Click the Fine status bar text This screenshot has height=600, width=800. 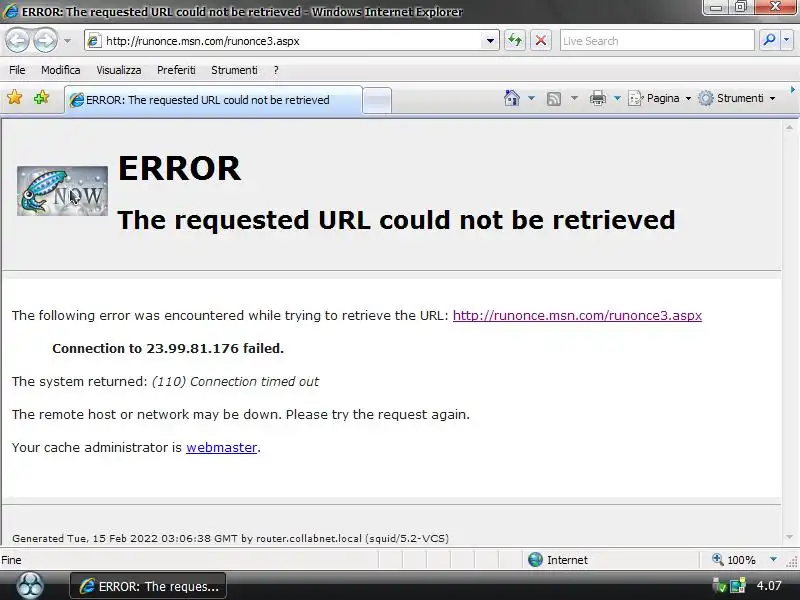tap(11, 560)
